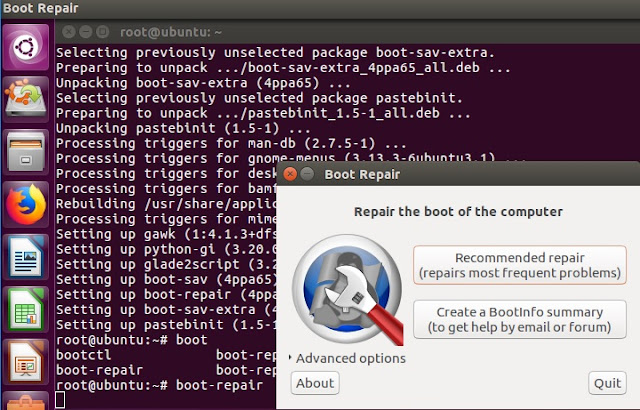Launch the Install Ubuntu dock icon

point(26,99)
